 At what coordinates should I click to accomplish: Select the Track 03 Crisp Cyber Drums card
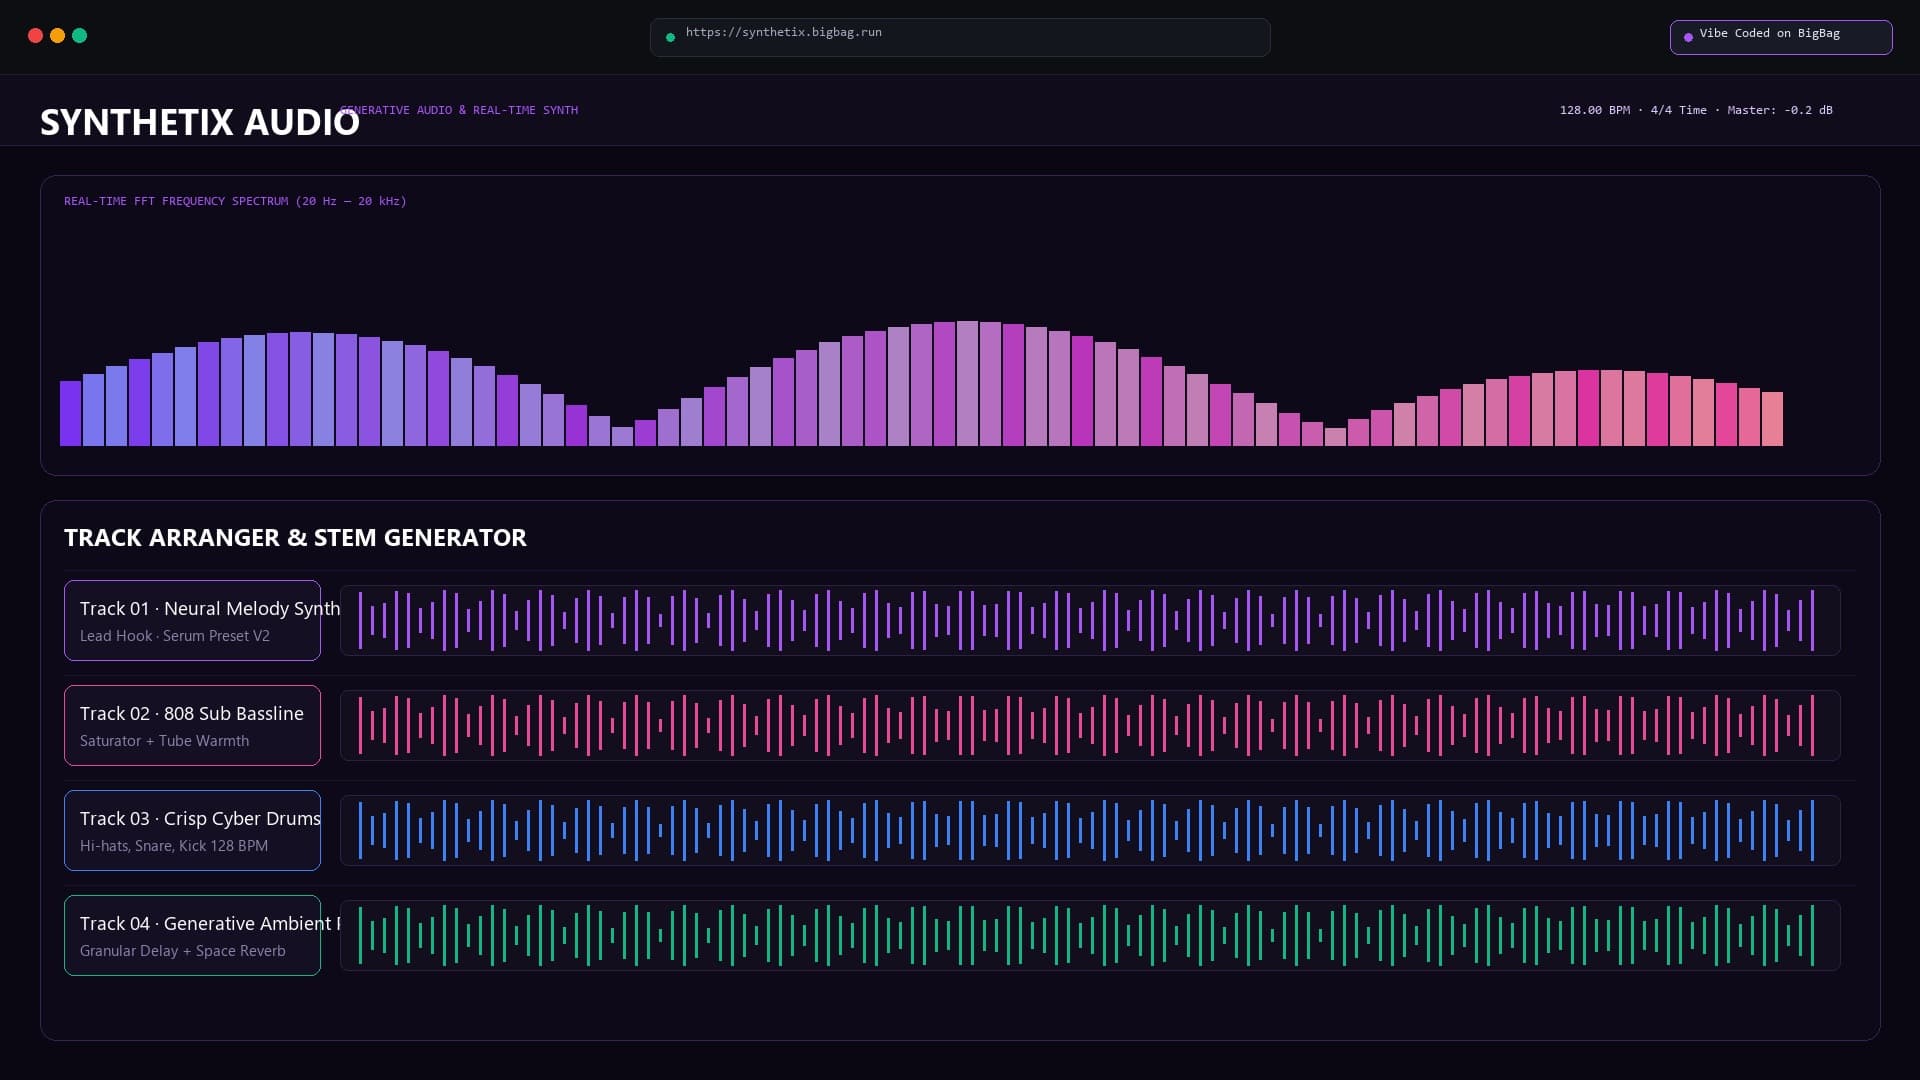point(192,830)
